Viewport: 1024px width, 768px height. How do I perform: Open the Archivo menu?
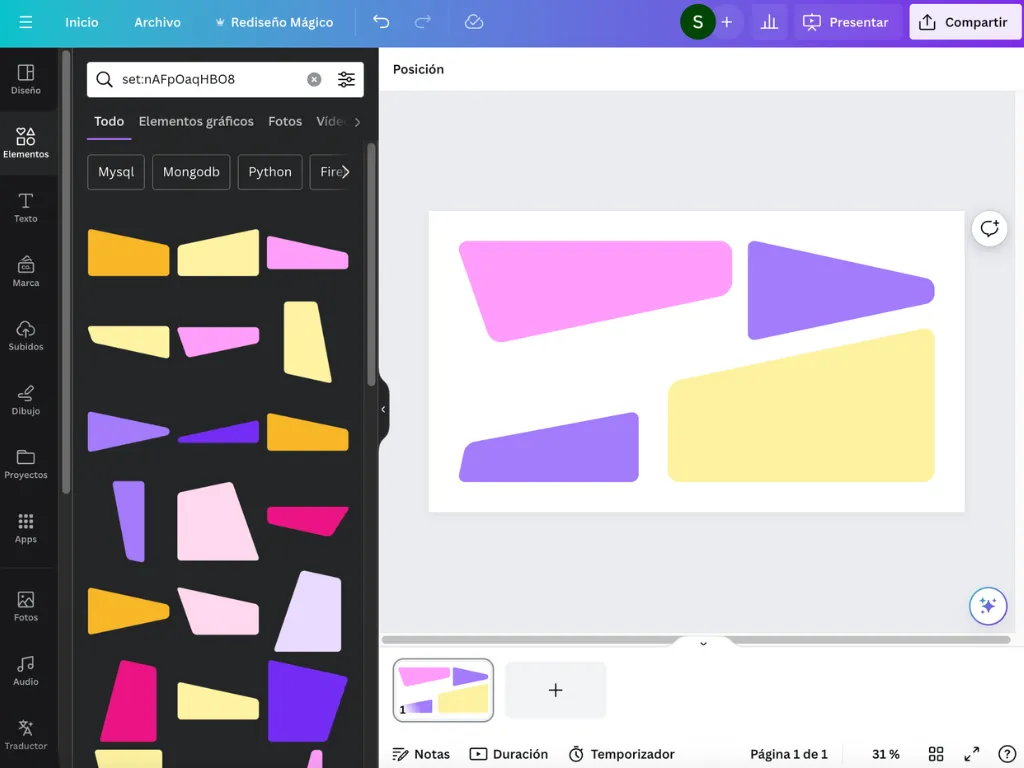[x=157, y=22]
